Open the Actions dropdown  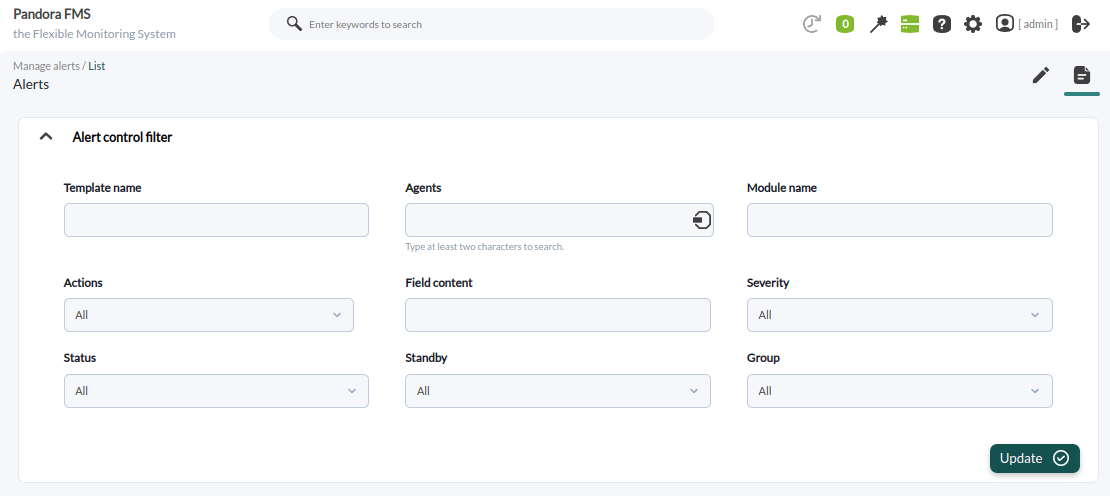(x=208, y=315)
